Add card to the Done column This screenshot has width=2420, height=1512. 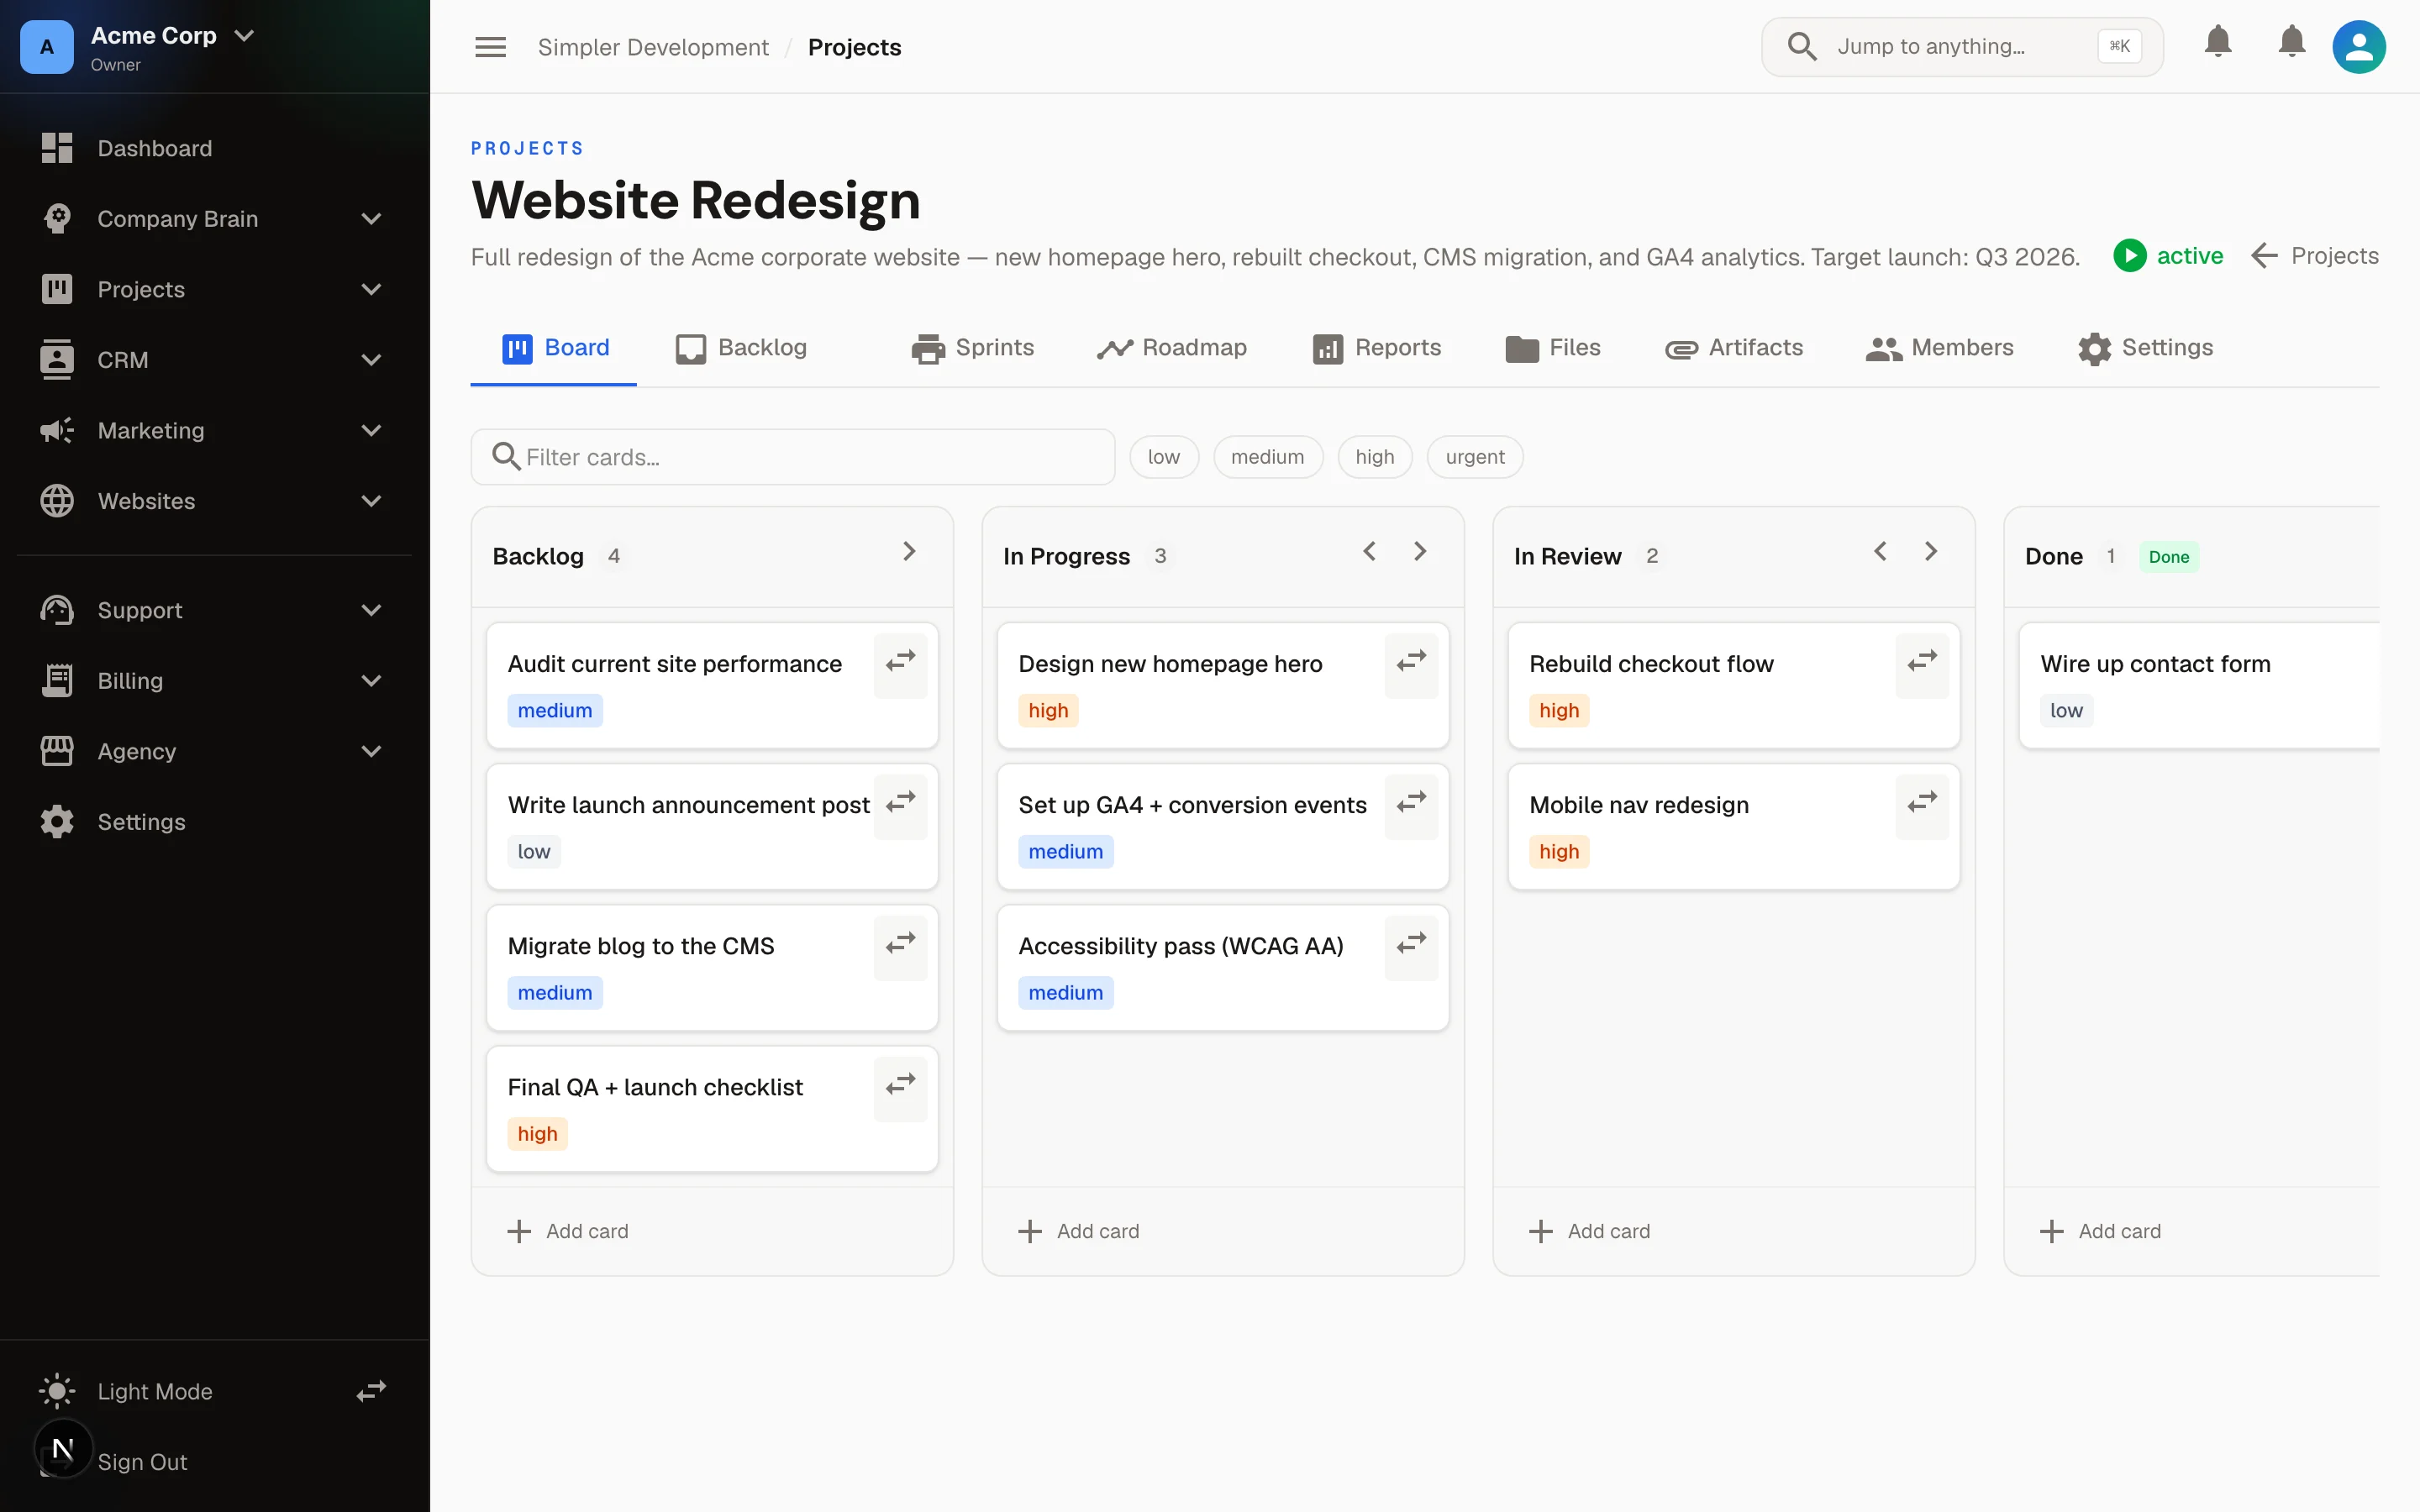pos(2101,1231)
